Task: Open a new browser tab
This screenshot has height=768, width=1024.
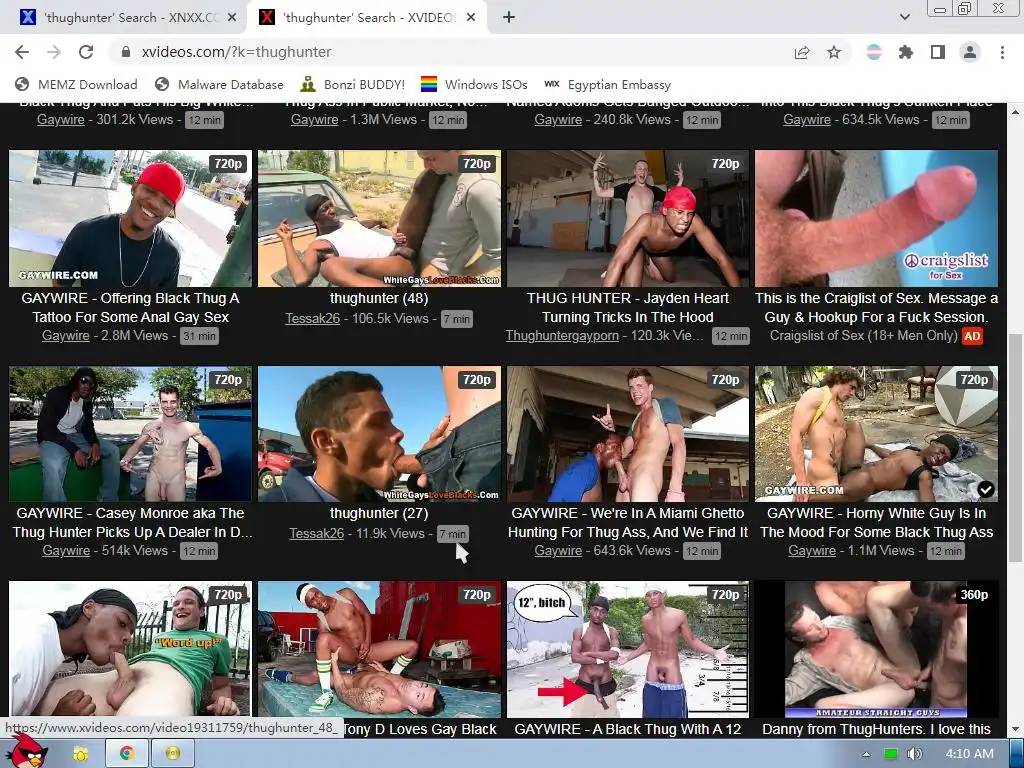Action: click(509, 18)
